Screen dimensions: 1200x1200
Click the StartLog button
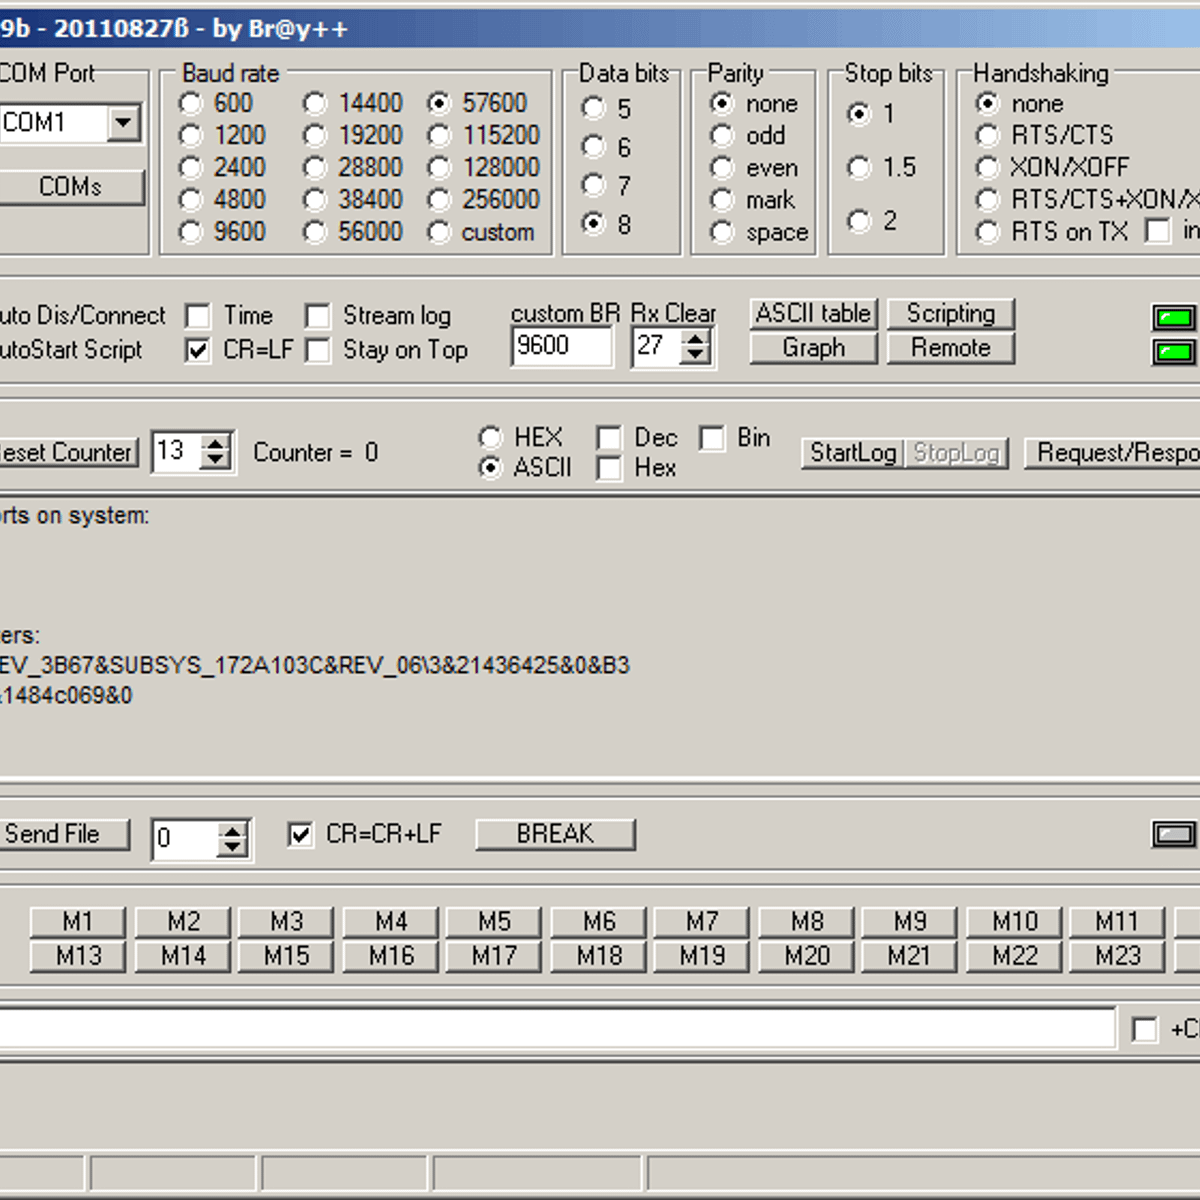pos(853,453)
